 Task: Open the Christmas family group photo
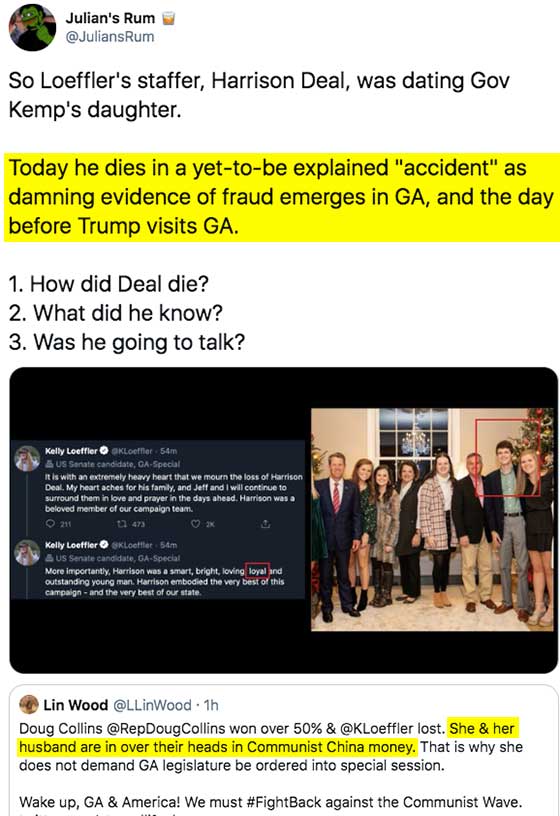432,519
